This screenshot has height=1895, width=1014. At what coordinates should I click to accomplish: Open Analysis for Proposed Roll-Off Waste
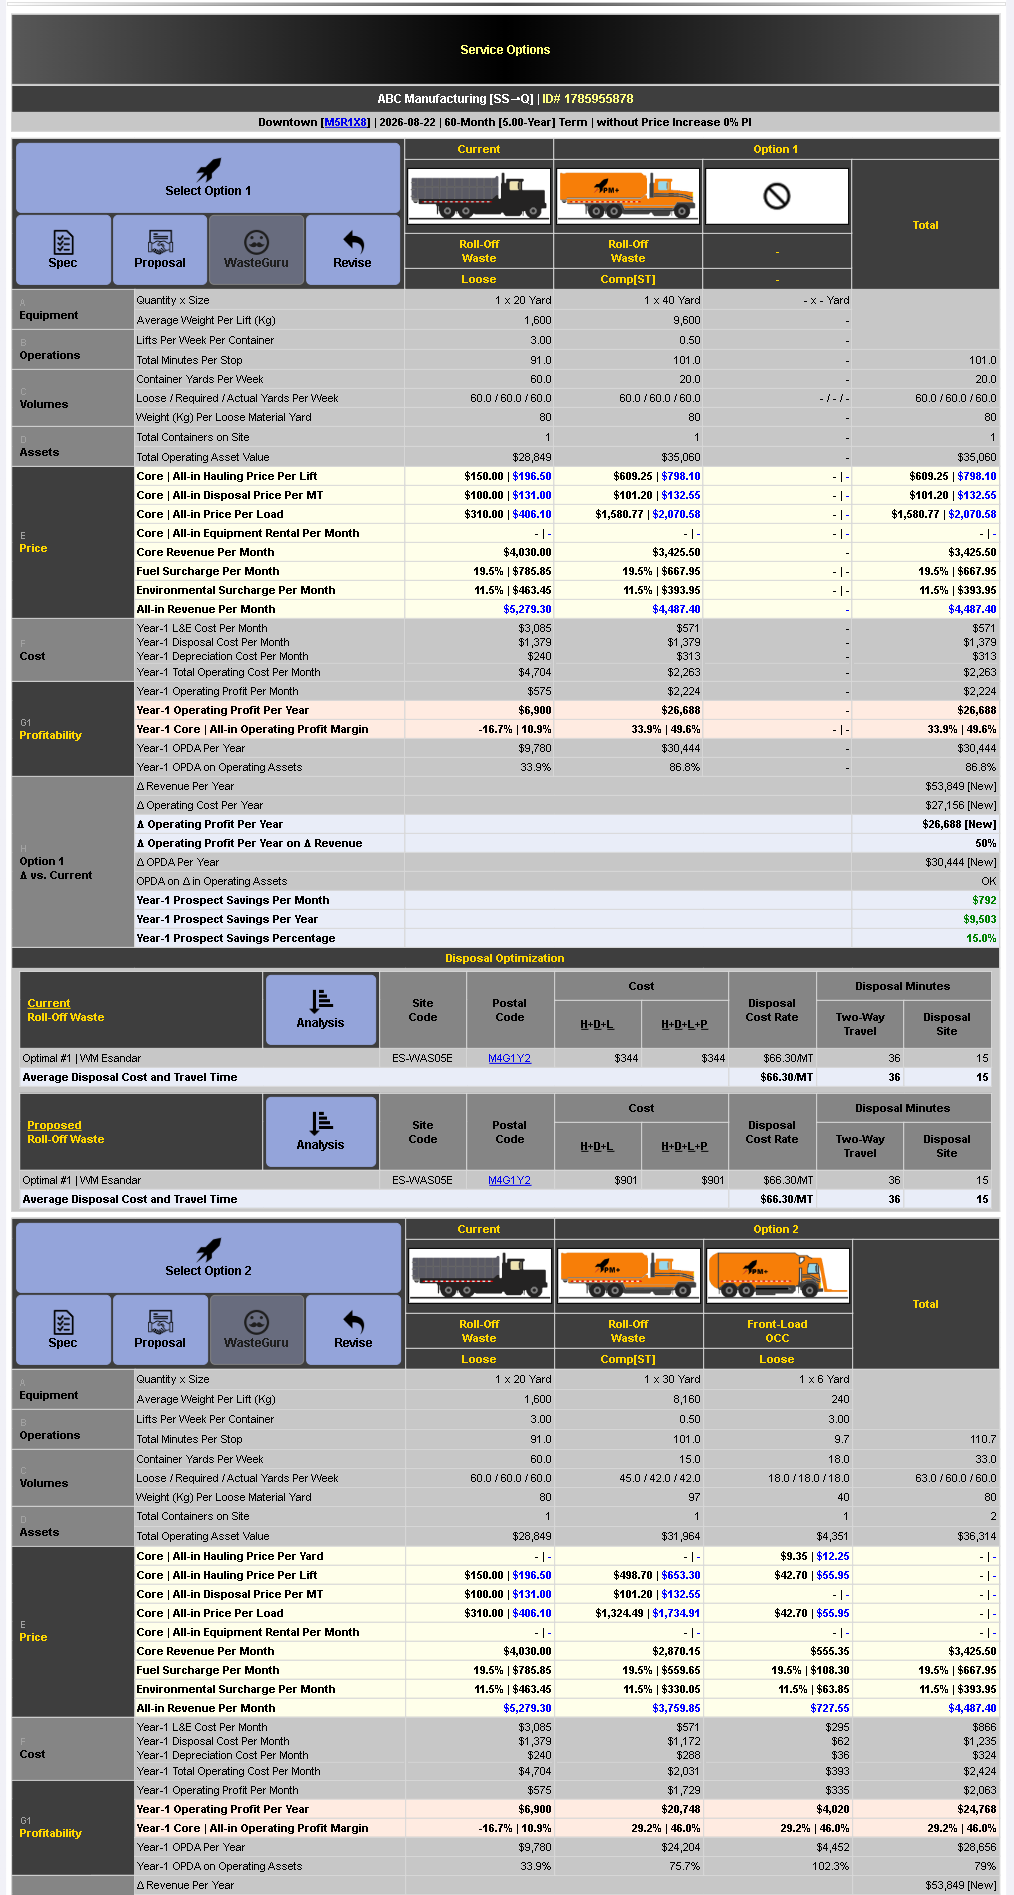[x=320, y=1132]
